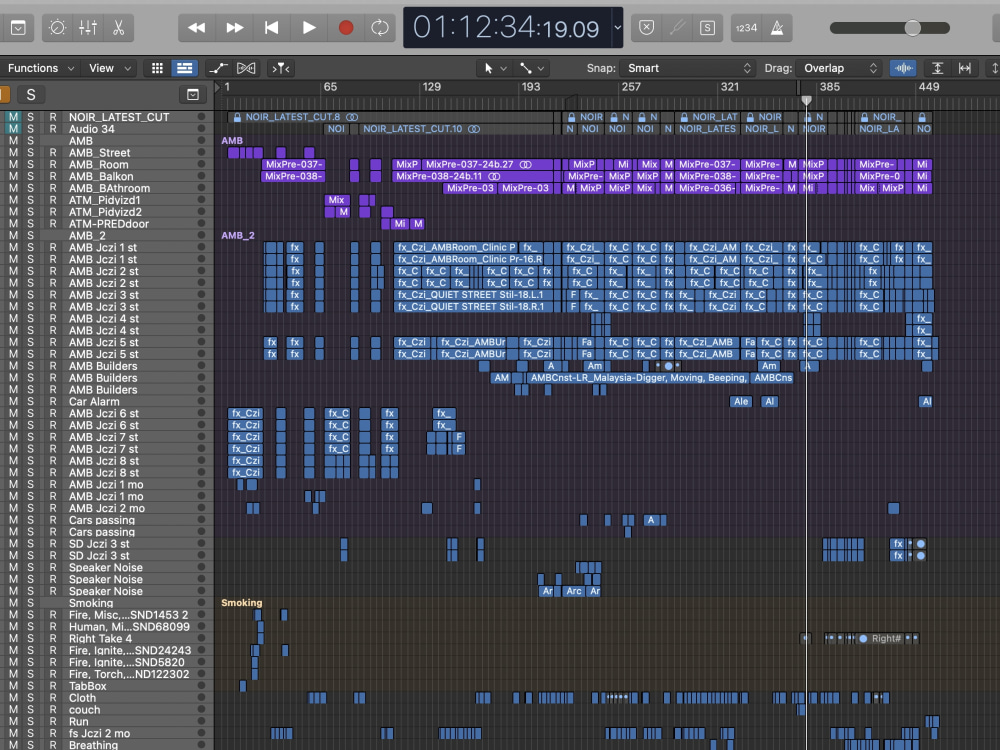This screenshot has width=1000, height=750.
Task: Select the ATM-PREDdoor track
Action: tap(108, 224)
